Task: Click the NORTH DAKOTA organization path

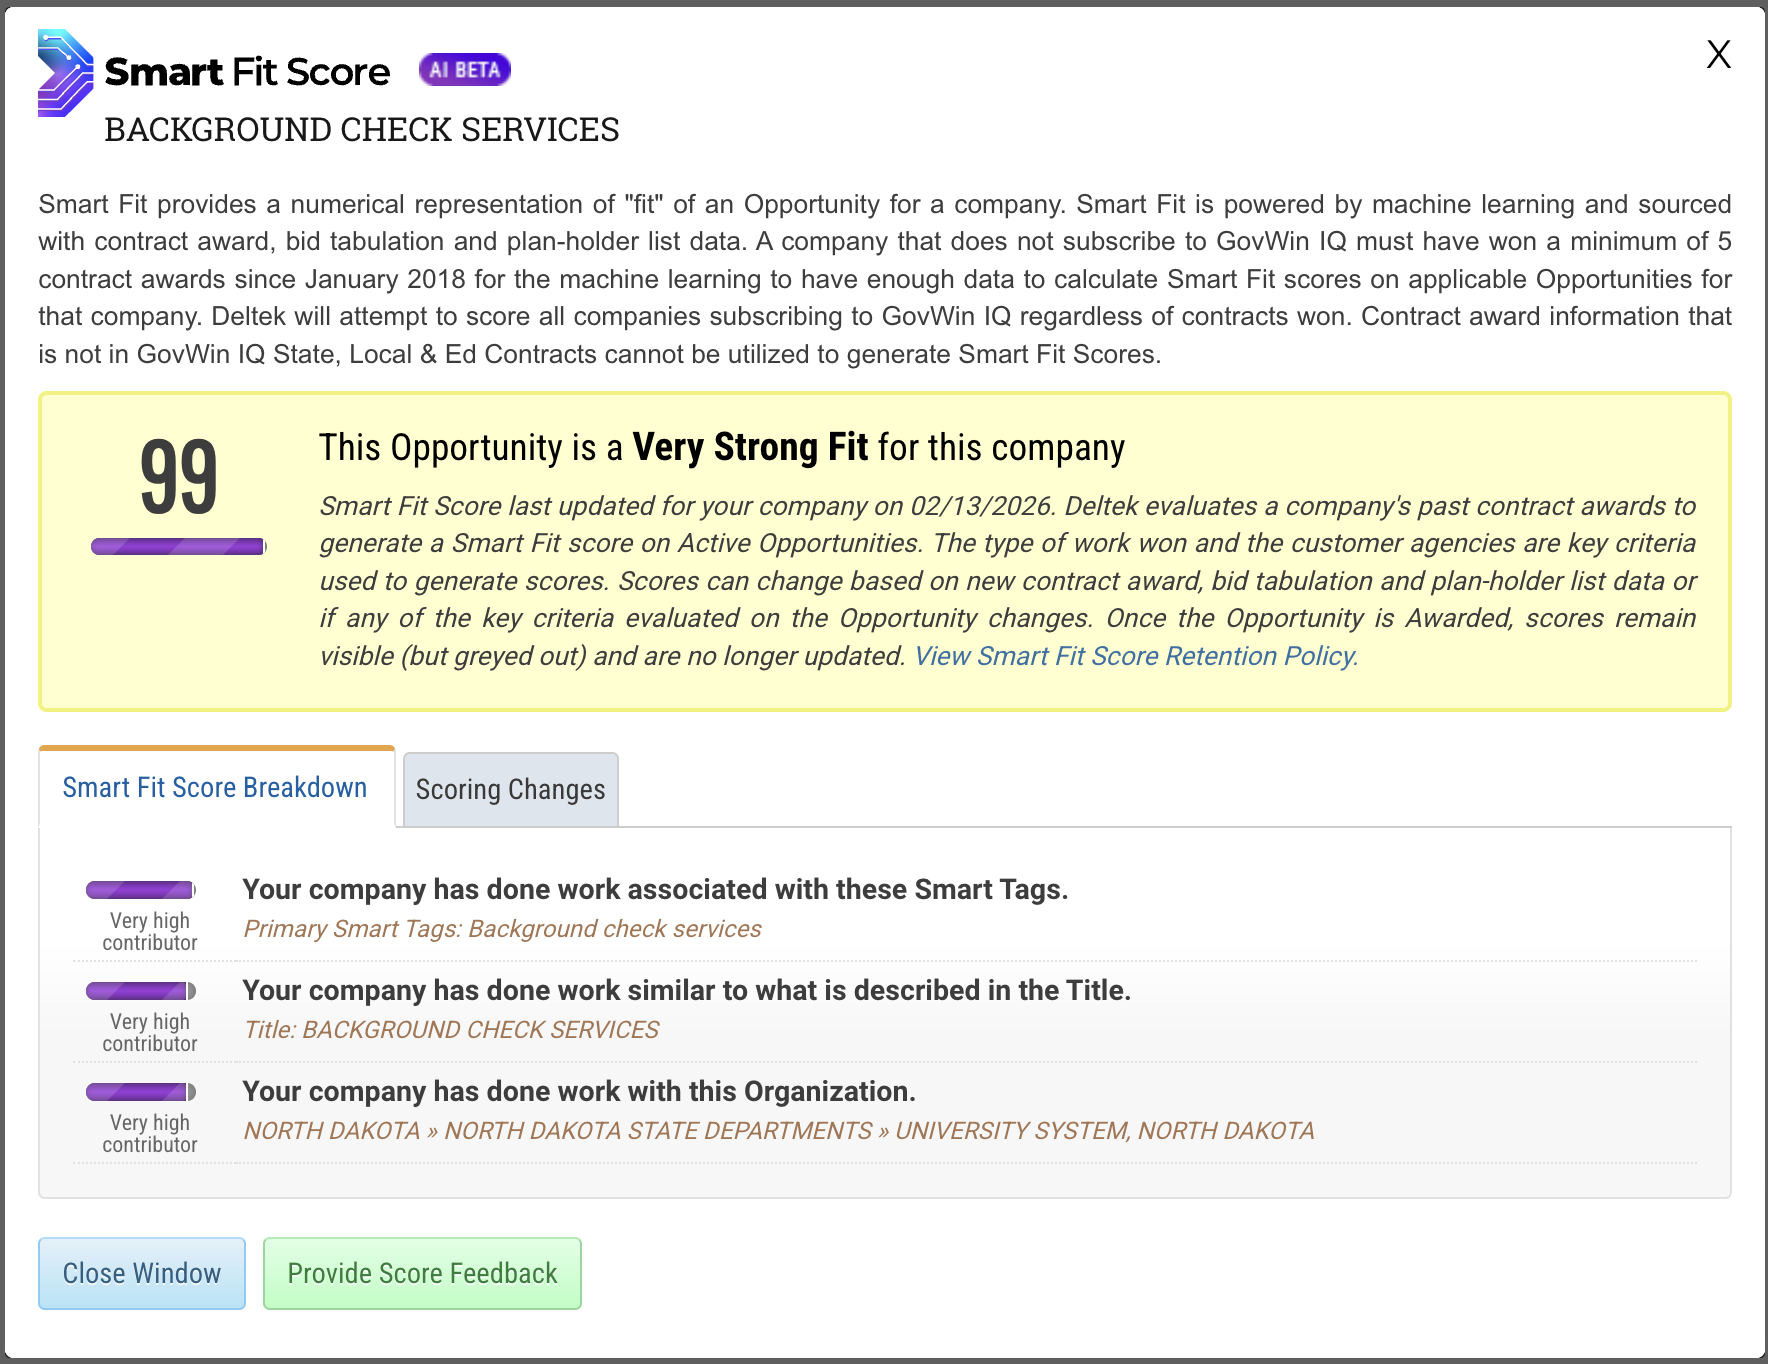Action: (779, 1130)
